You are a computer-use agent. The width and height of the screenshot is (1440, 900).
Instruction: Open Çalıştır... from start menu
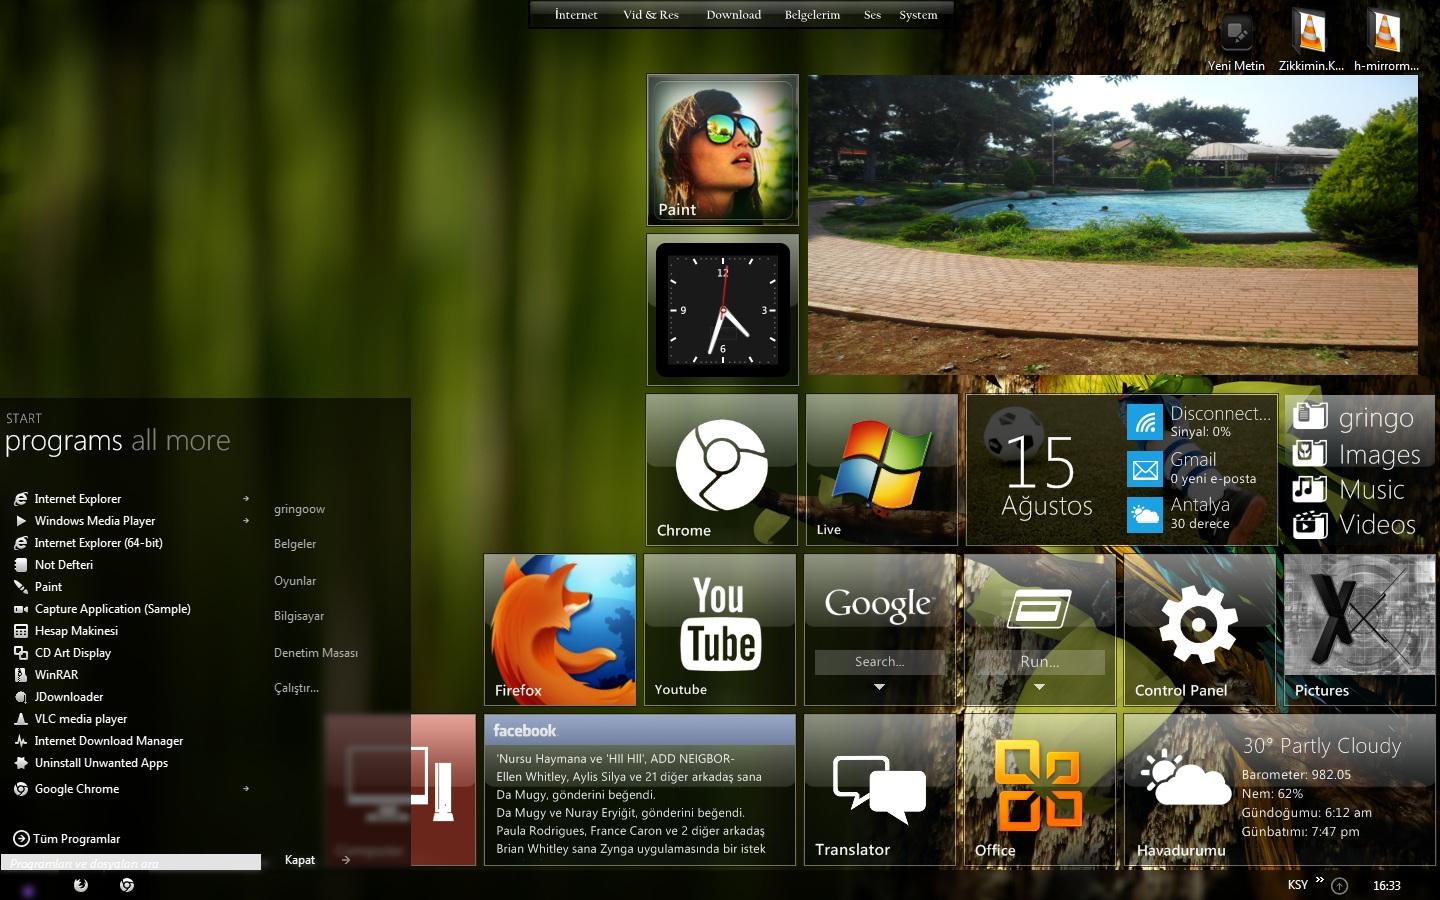pyautogui.click(x=296, y=688)
